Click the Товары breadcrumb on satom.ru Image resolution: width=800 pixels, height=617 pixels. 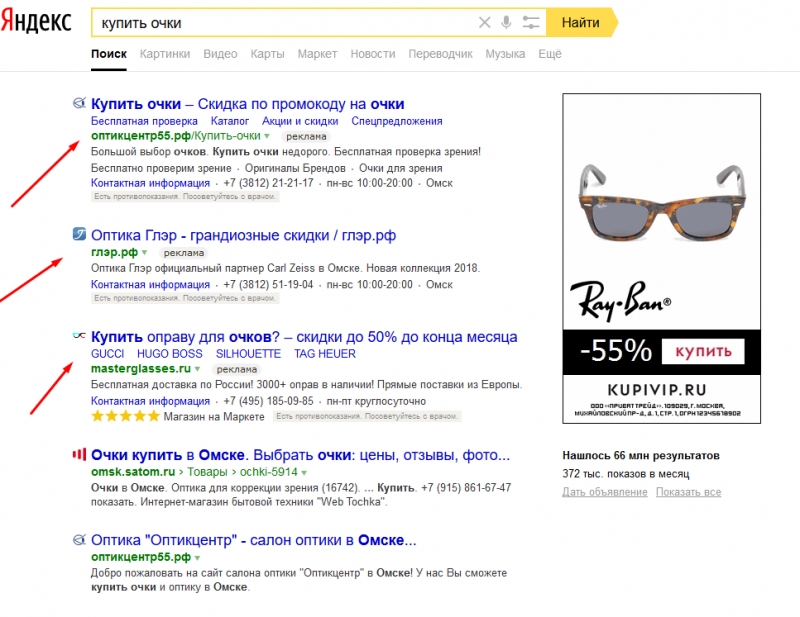point(207,472)
